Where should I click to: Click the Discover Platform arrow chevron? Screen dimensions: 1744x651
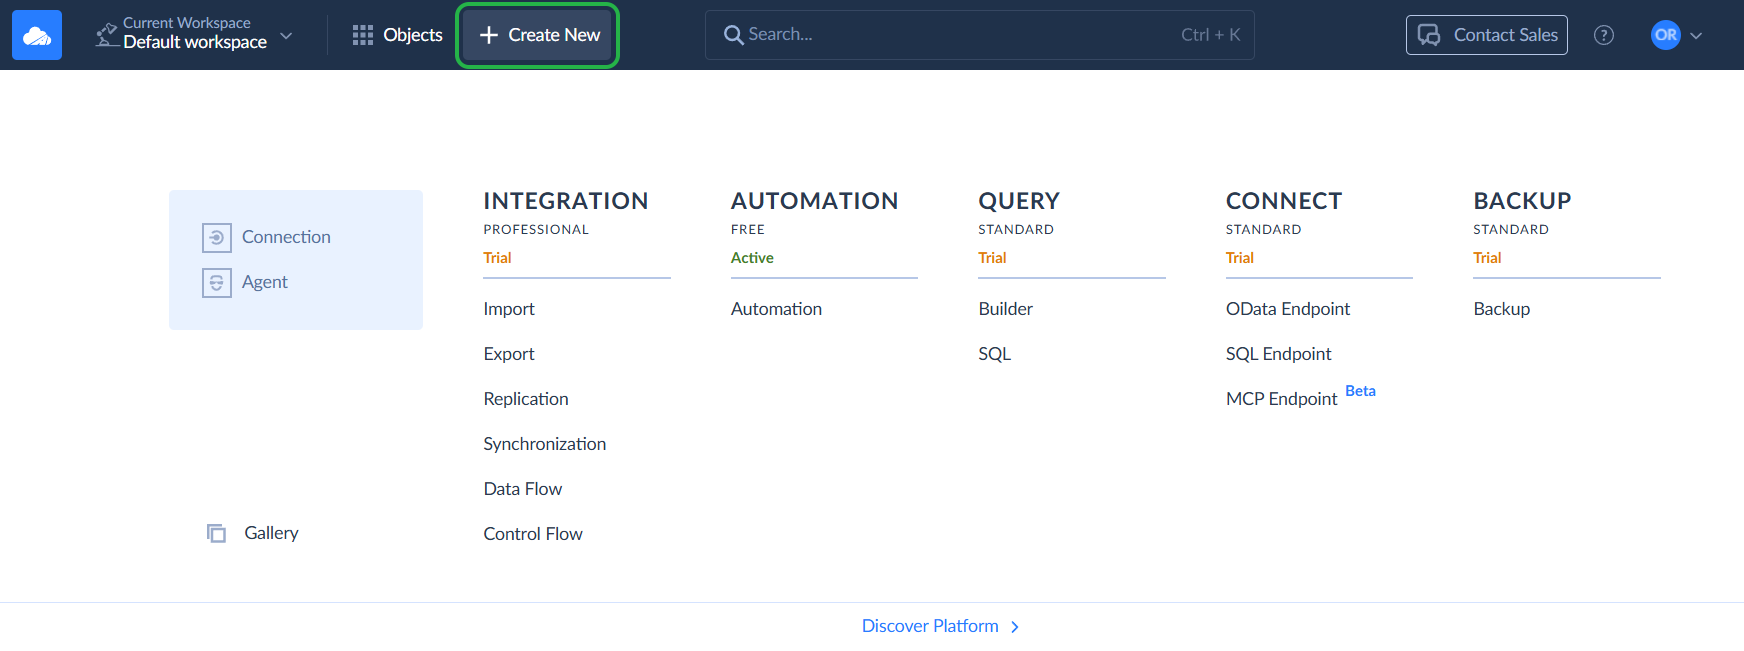coord(1015,627)
